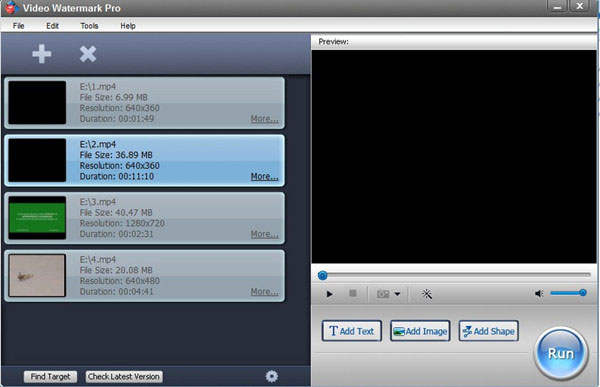Minimize the Video Watermark Pro window

click(558, 7)
